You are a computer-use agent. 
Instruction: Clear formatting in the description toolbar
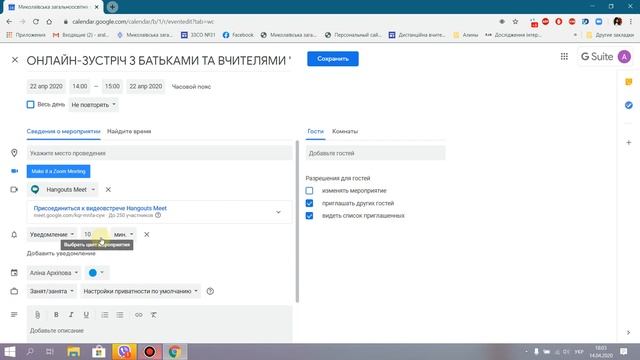coord(153,315)
